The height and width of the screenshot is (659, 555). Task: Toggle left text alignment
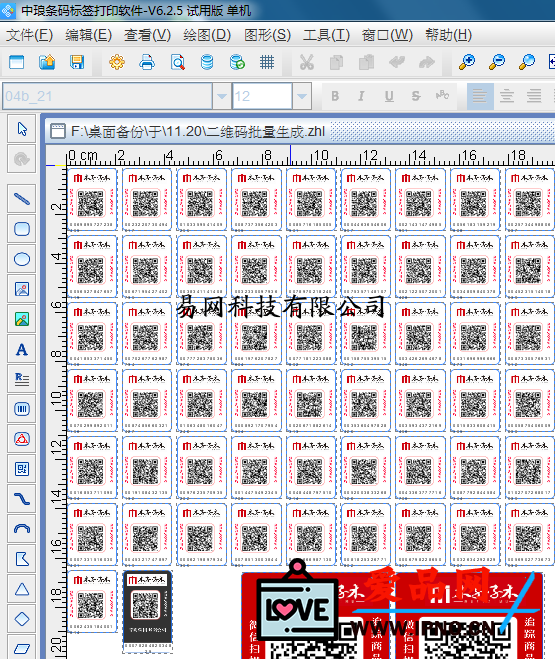480,96
